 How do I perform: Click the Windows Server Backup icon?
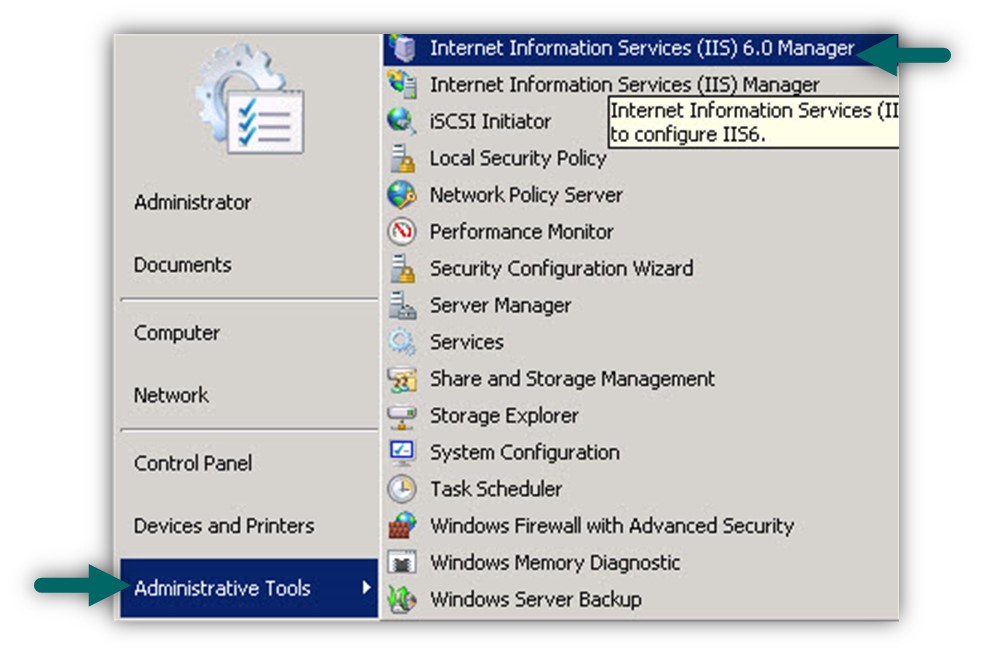(x=402, y=599)
